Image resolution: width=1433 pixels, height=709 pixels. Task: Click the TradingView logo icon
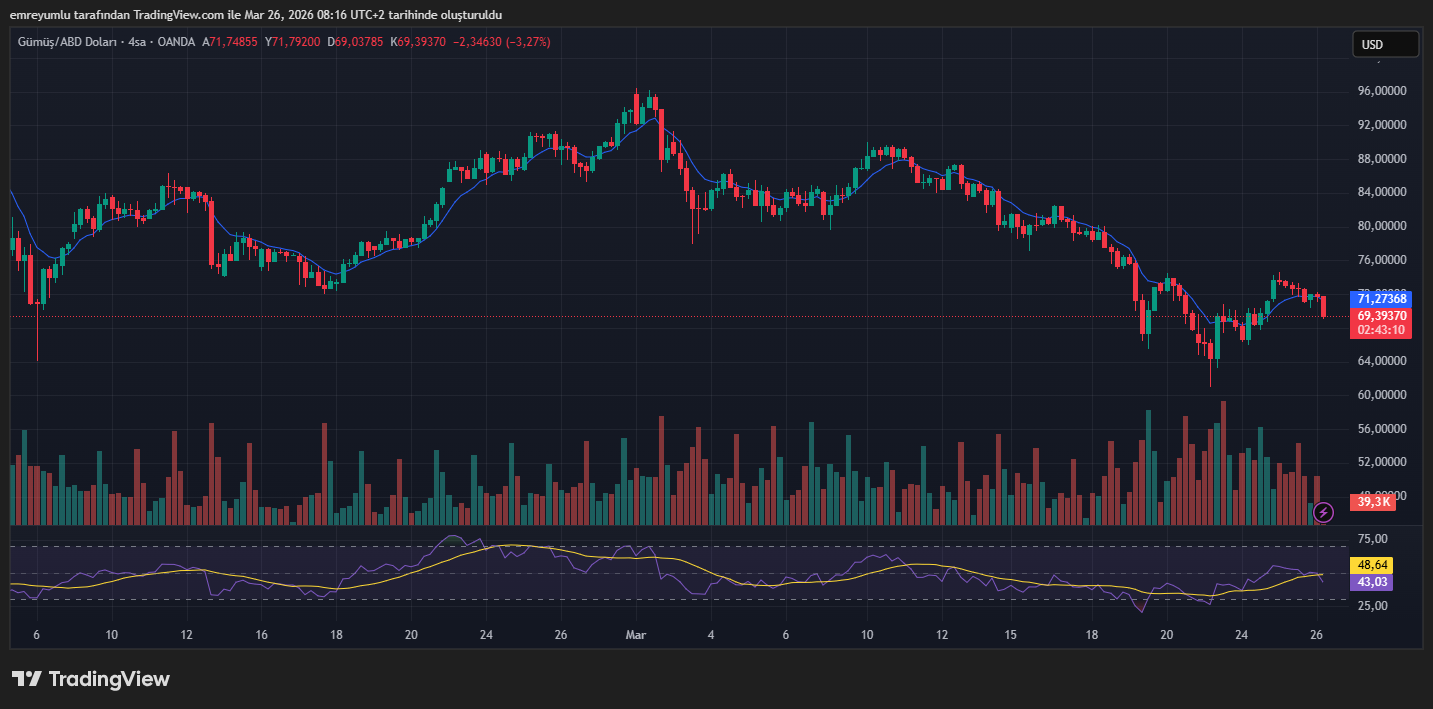[x=26, y=679]
